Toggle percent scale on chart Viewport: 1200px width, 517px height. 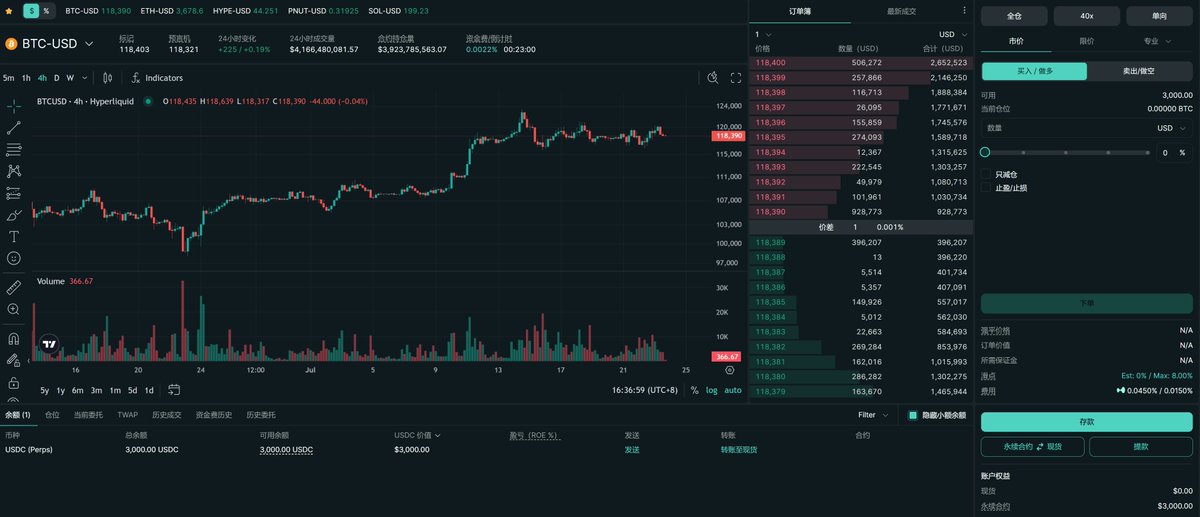pyautogui.click(x=694, y=390)
